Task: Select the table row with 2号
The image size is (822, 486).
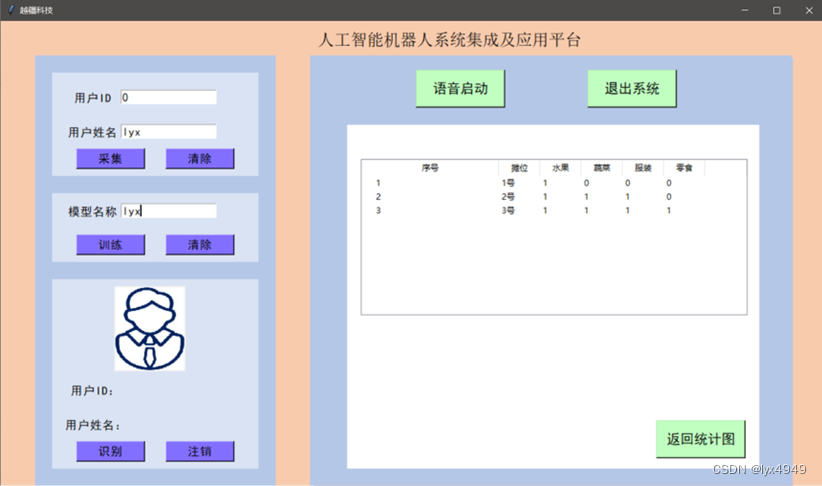Action: pyautogui.click(x=554, y=197)
